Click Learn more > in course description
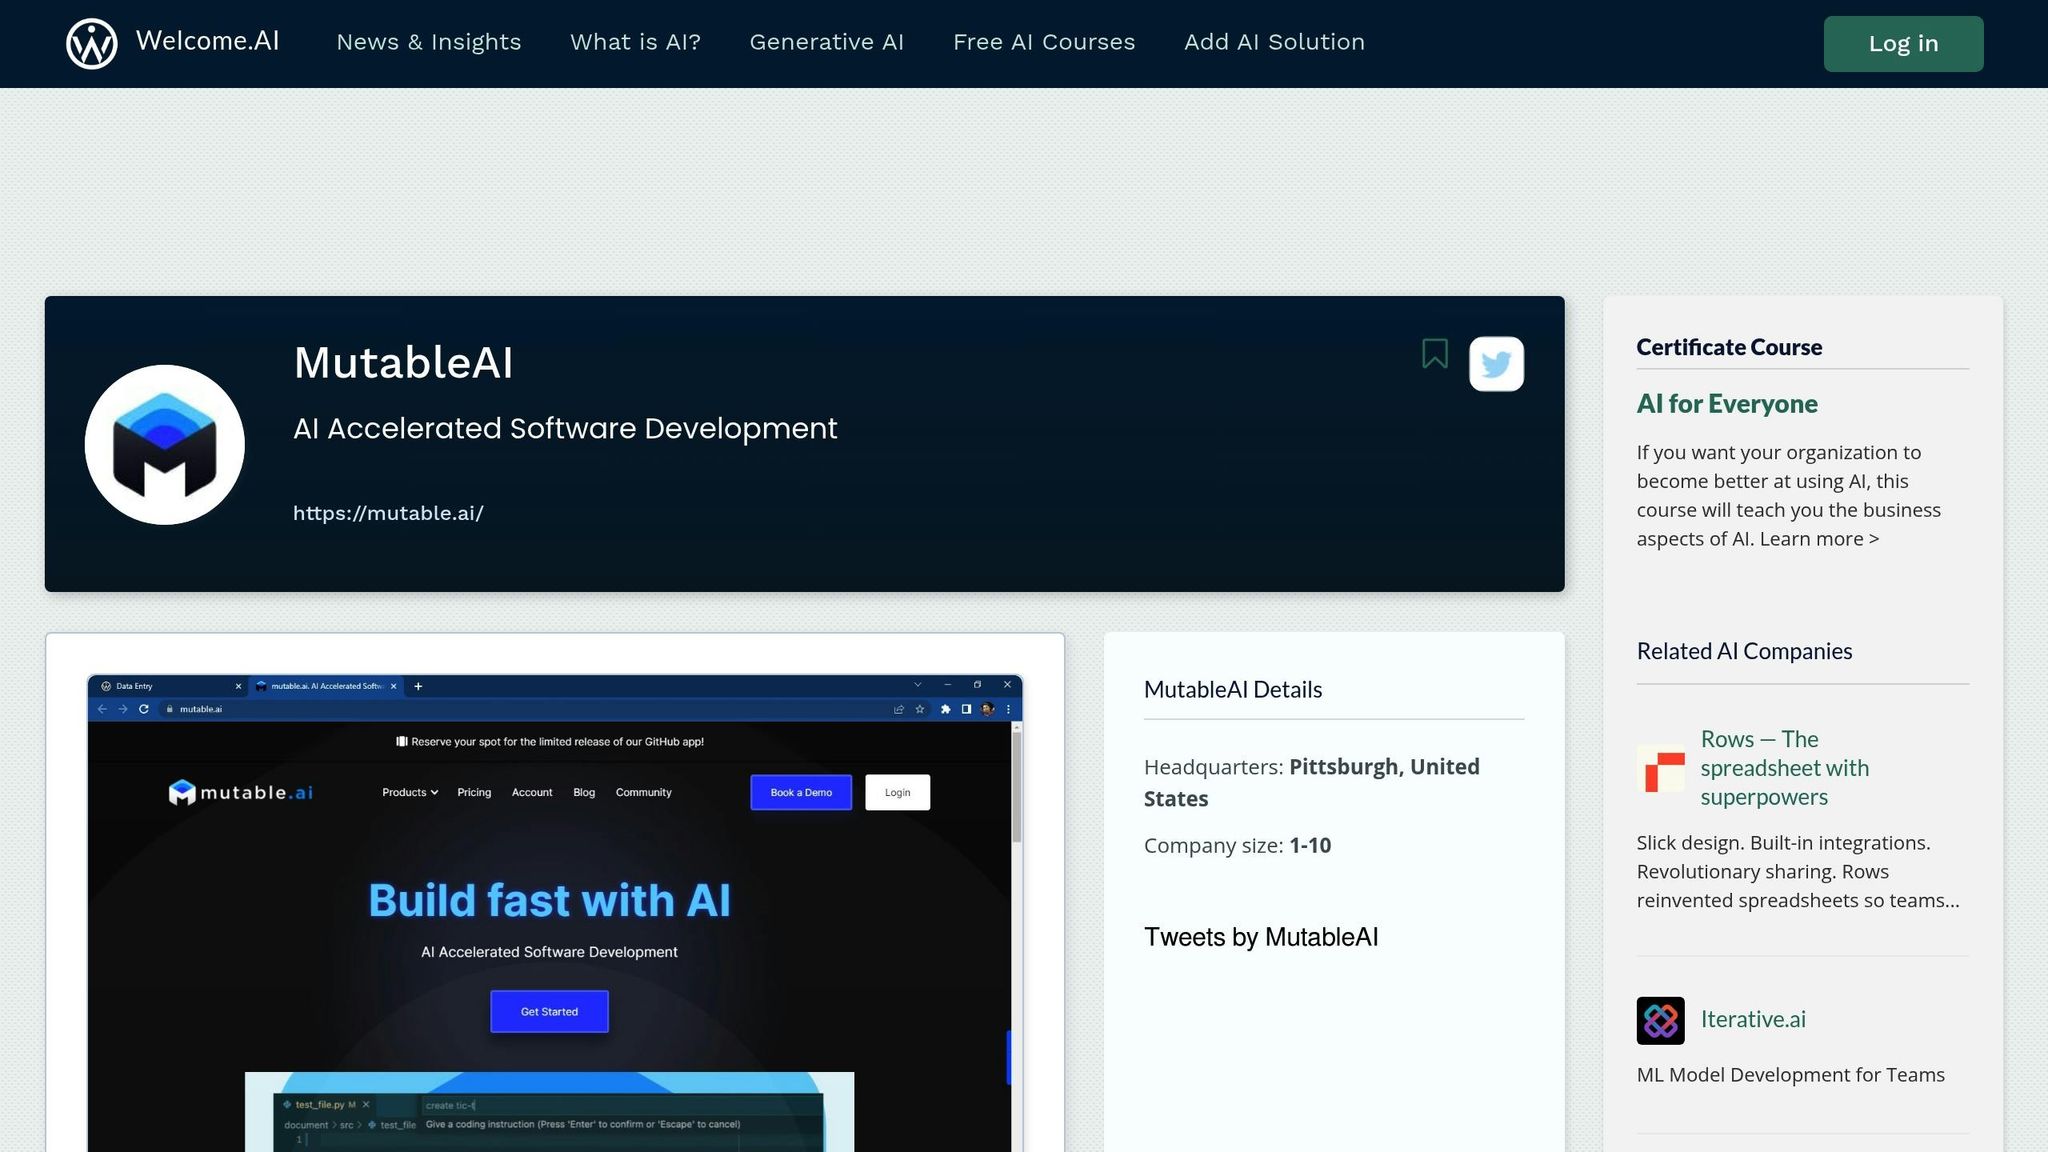2048x1152 pixels. tap(1819, 539)
